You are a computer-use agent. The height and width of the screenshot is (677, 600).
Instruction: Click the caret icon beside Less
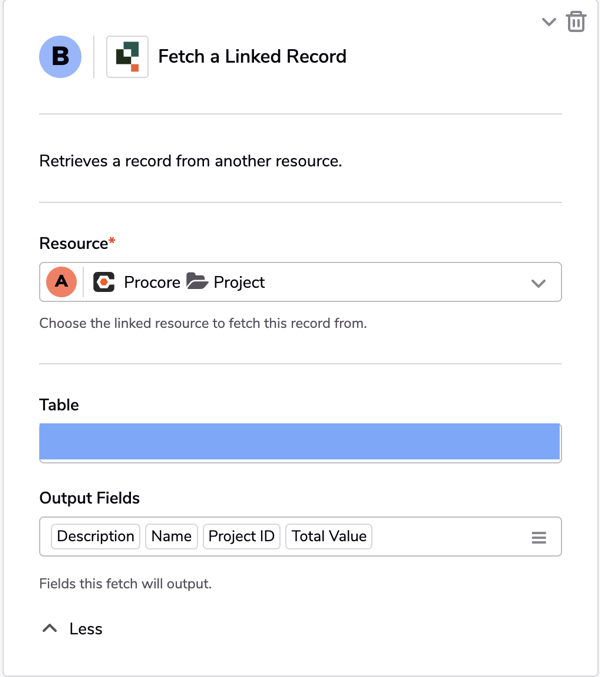[50, 628]
